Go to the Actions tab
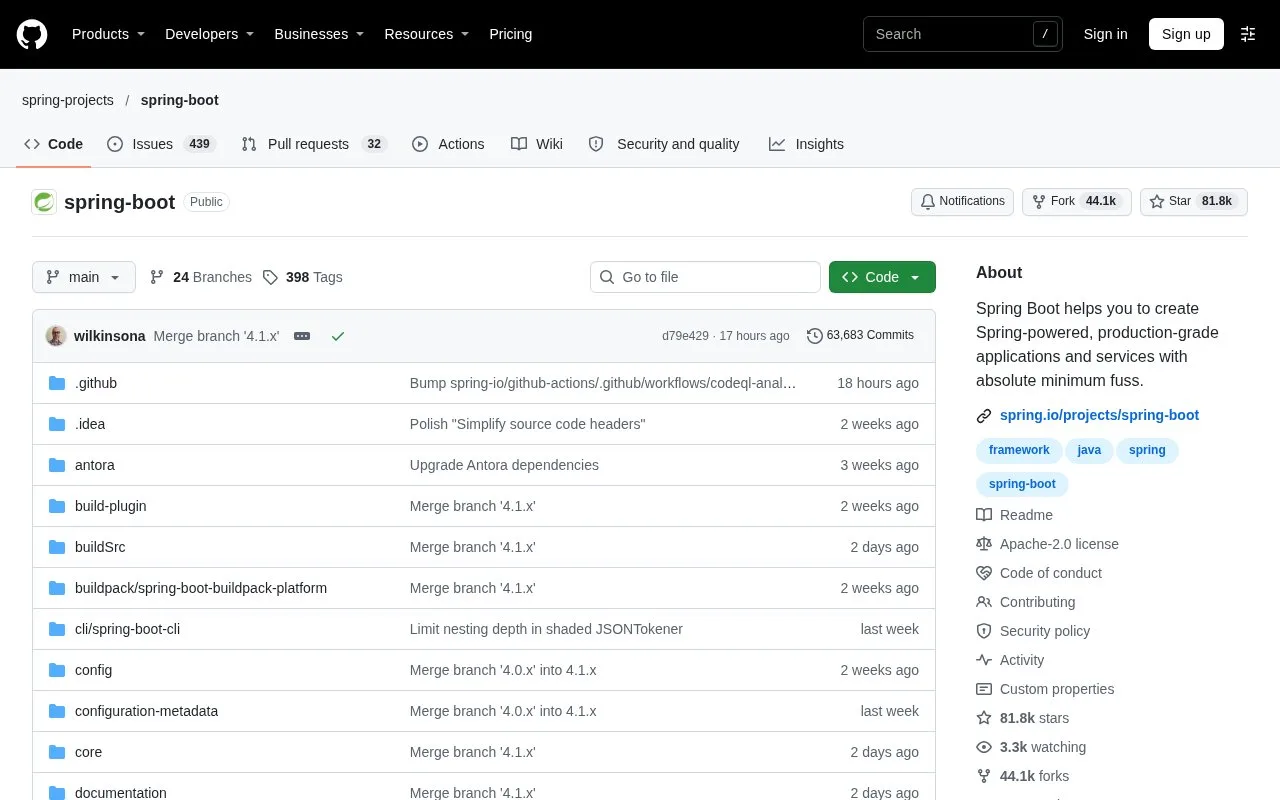 (x=448, y=144)
